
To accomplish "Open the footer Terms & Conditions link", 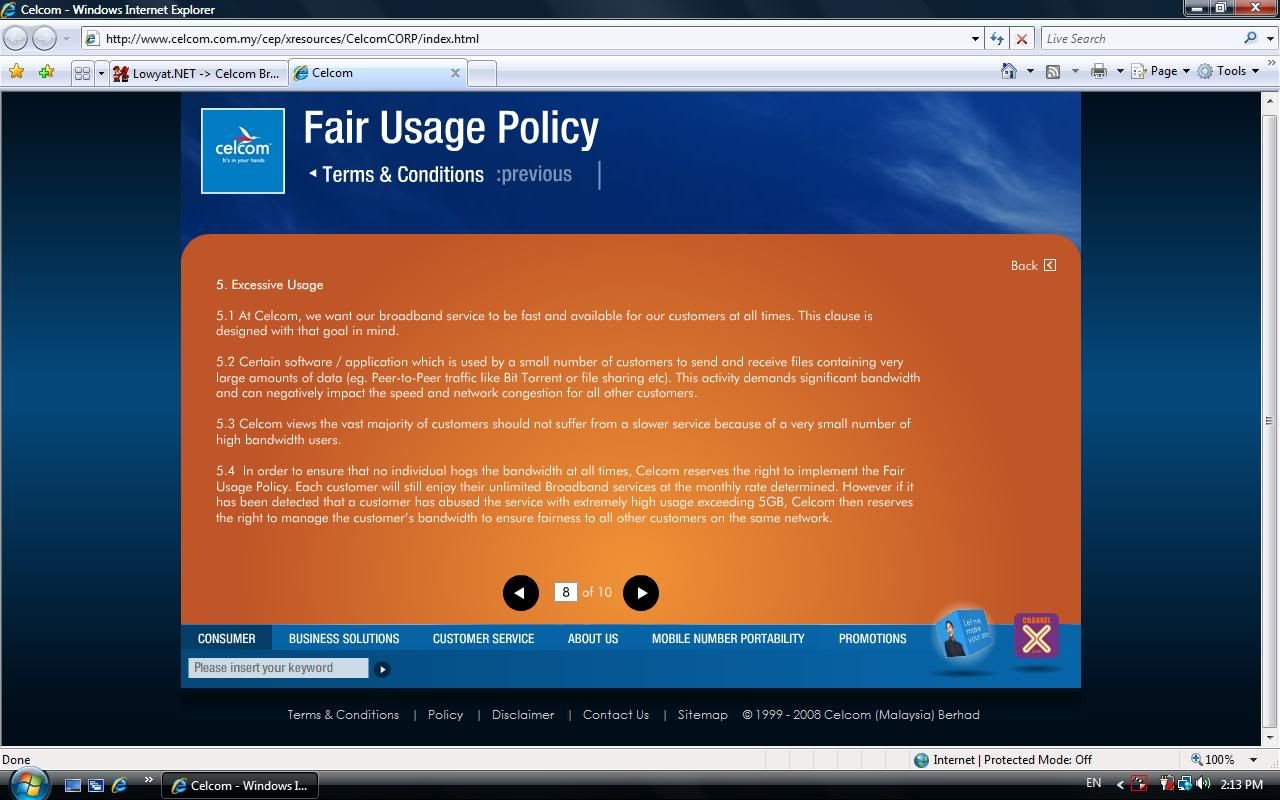I will tap(343, 715).
